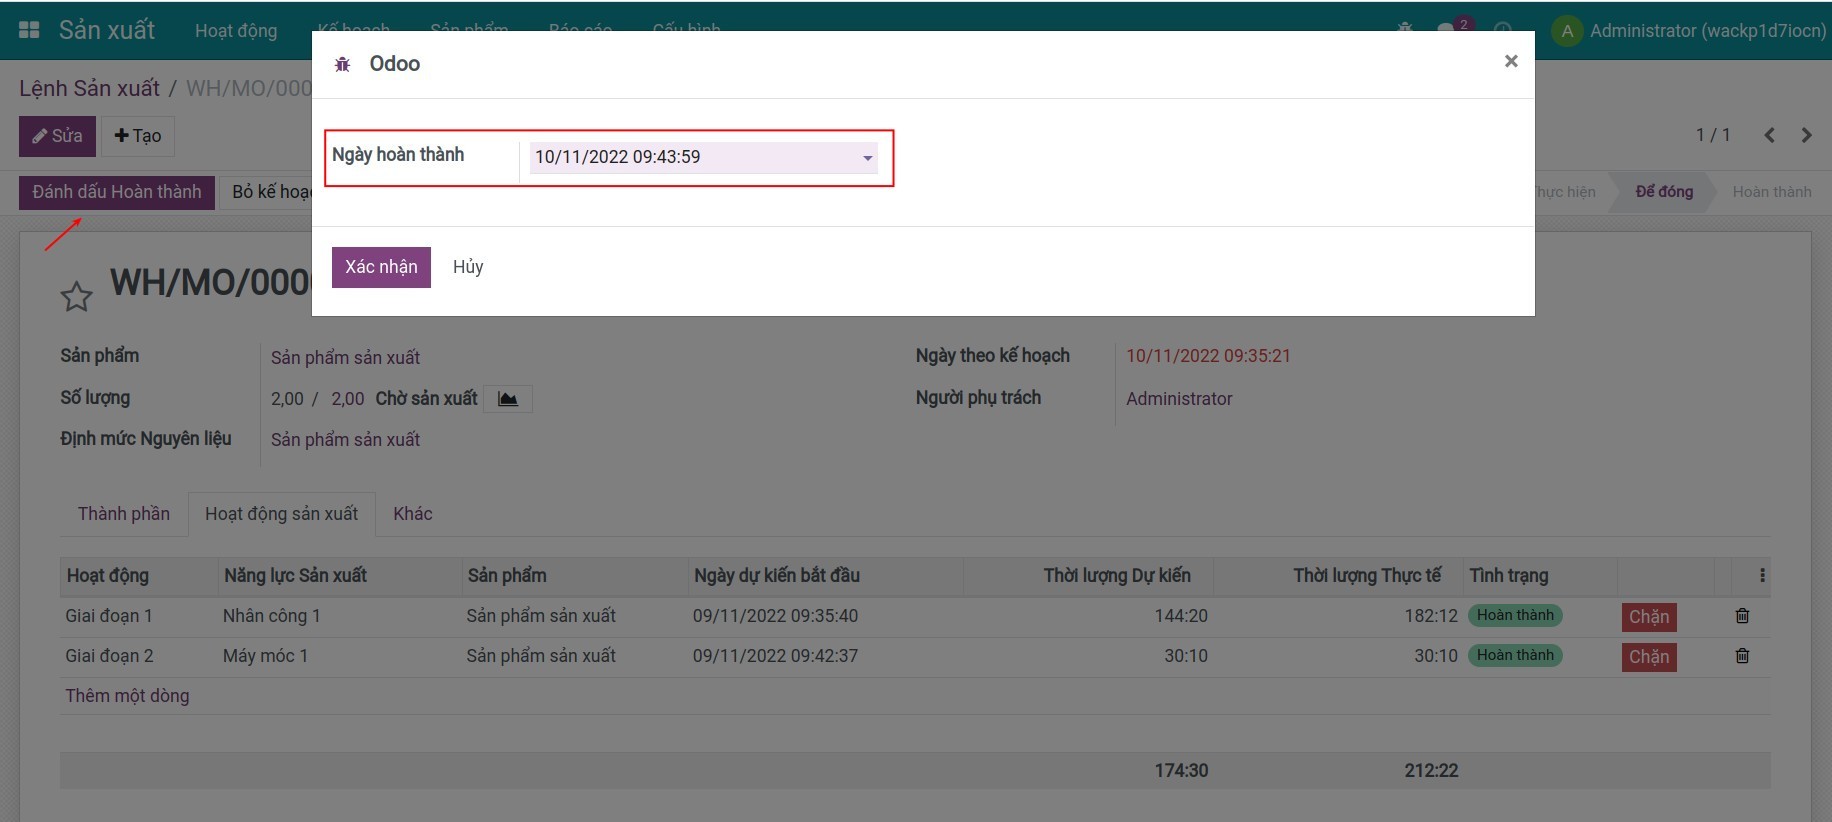
Task: Toggle the favorite star for this order
Action: click(76, 297)
